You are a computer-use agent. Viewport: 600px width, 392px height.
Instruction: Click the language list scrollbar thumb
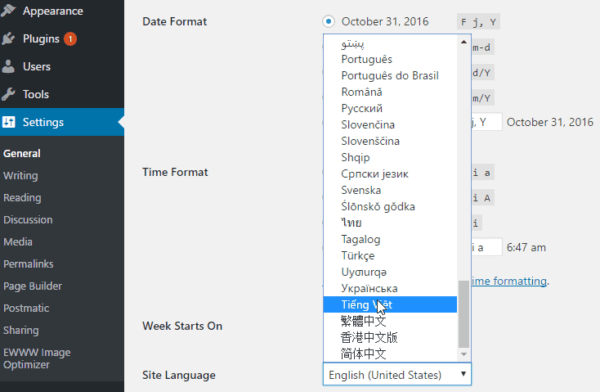464,314
